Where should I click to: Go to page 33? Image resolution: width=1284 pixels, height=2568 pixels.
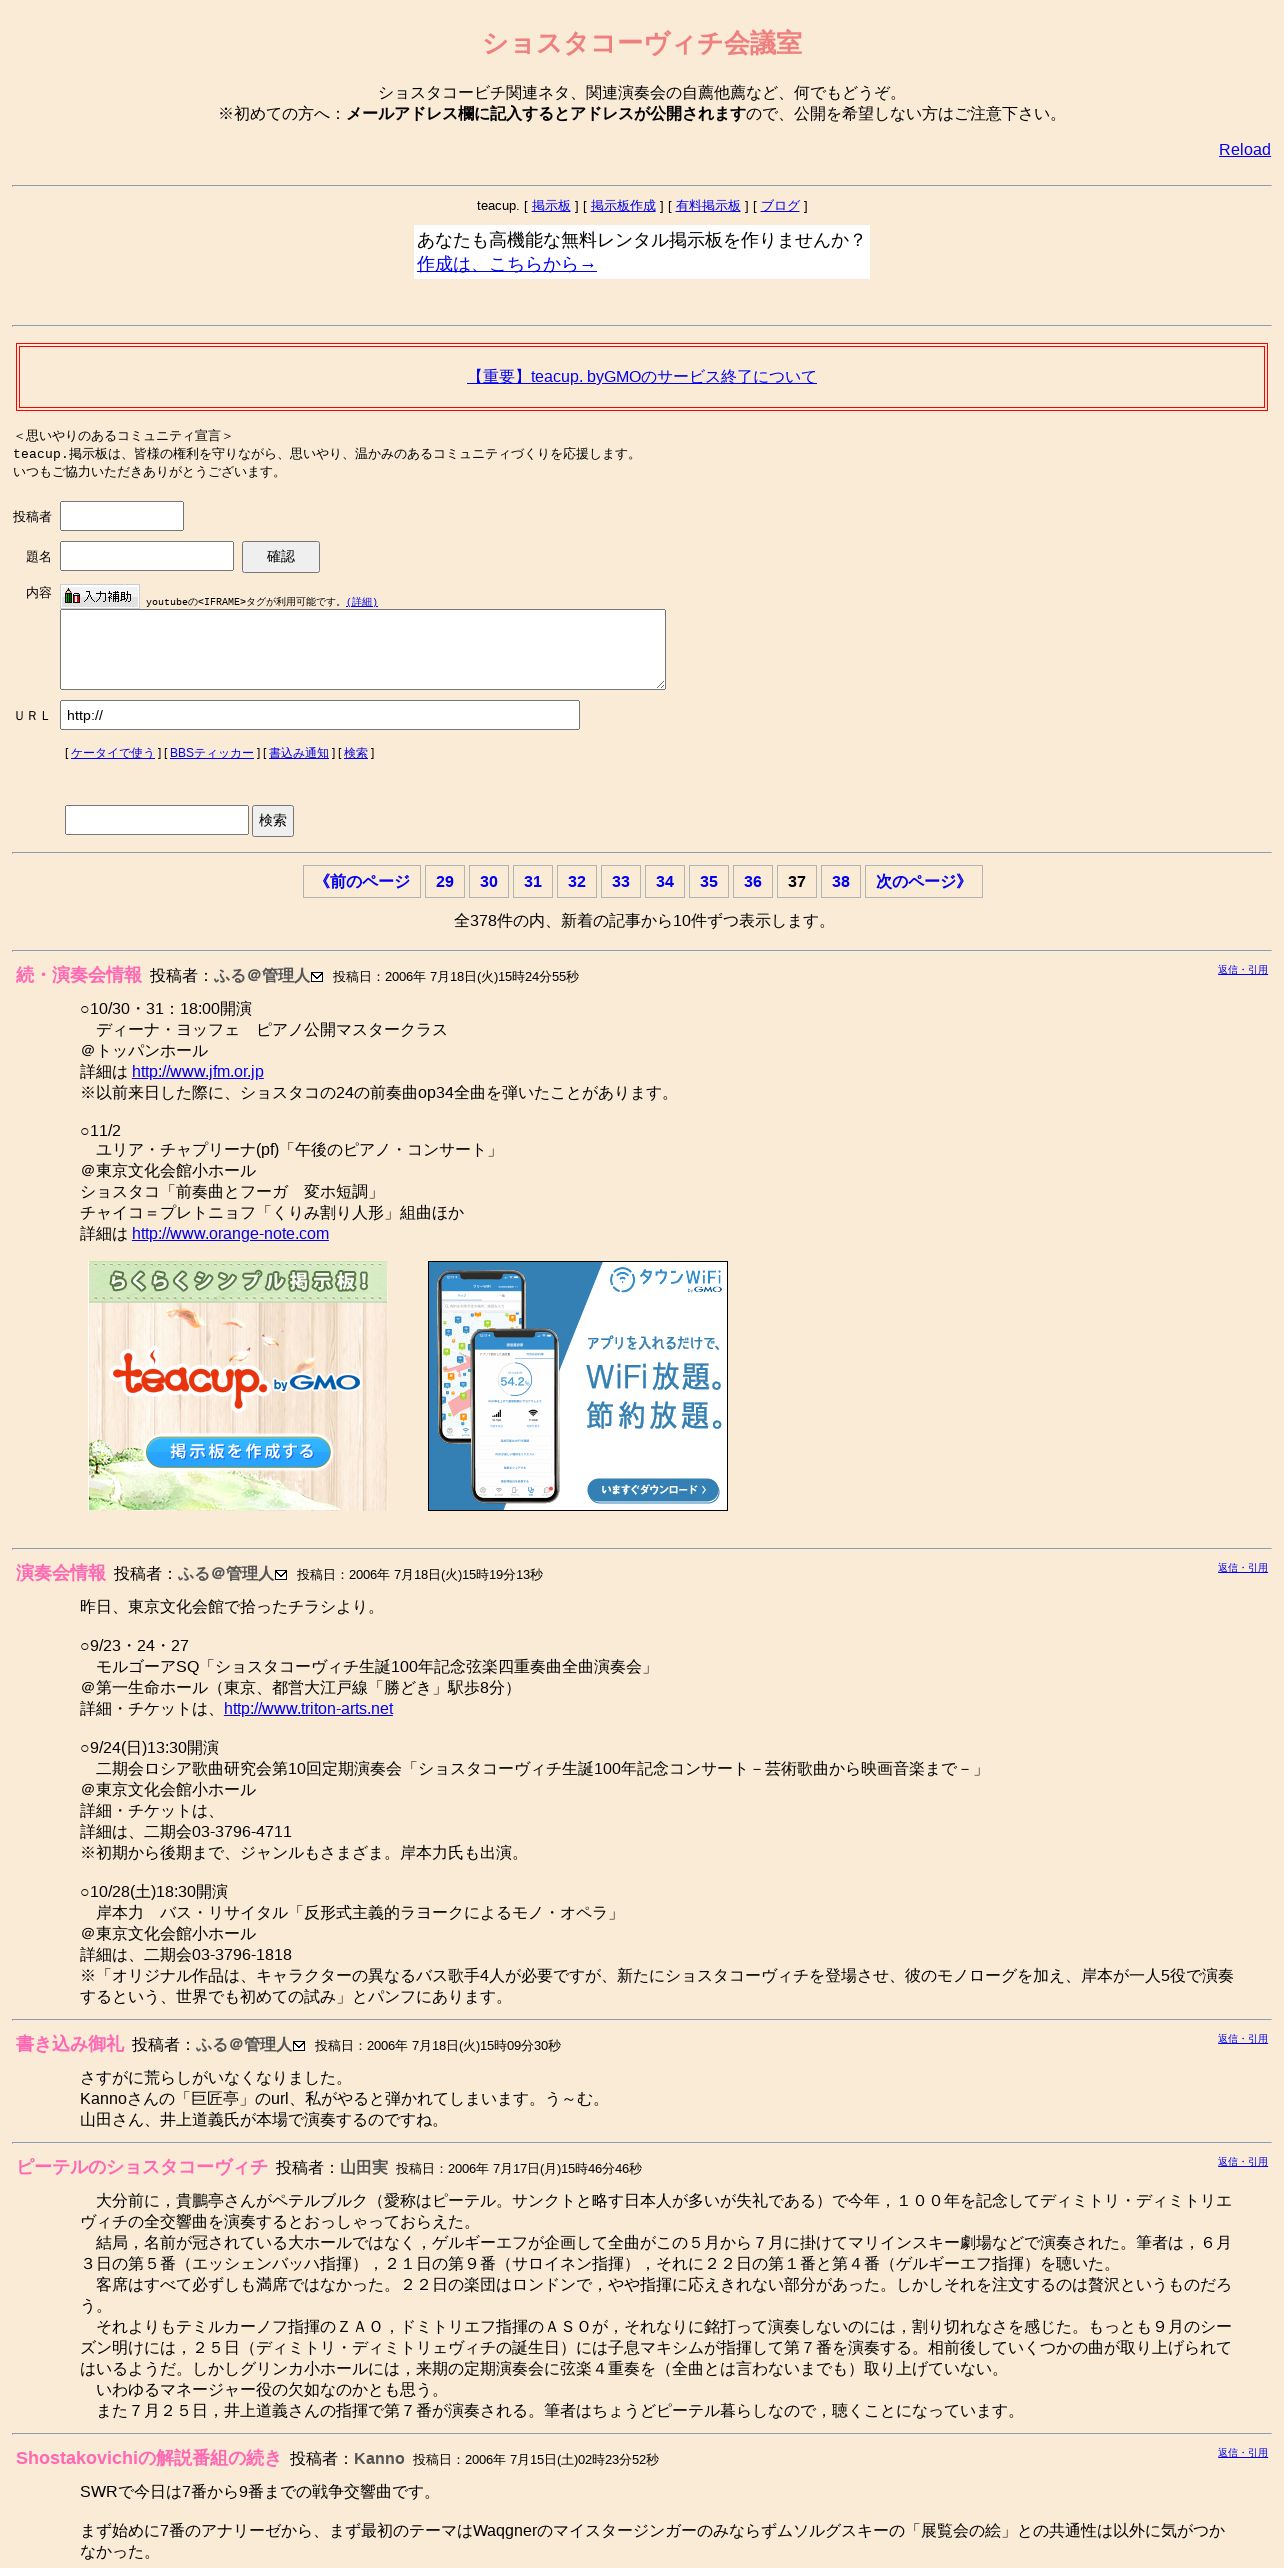click(x=621, y=882)
